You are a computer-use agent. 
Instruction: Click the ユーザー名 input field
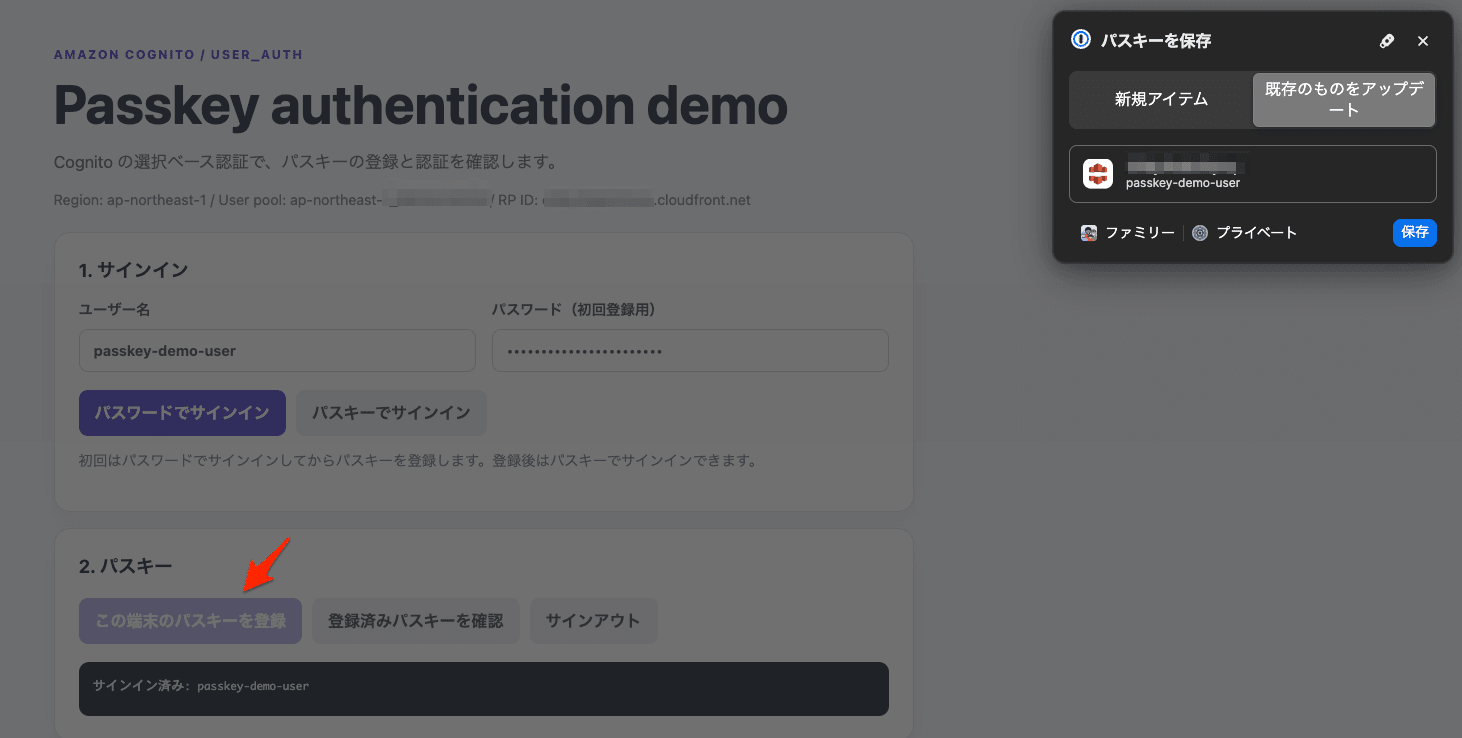(x=277, y=351)
